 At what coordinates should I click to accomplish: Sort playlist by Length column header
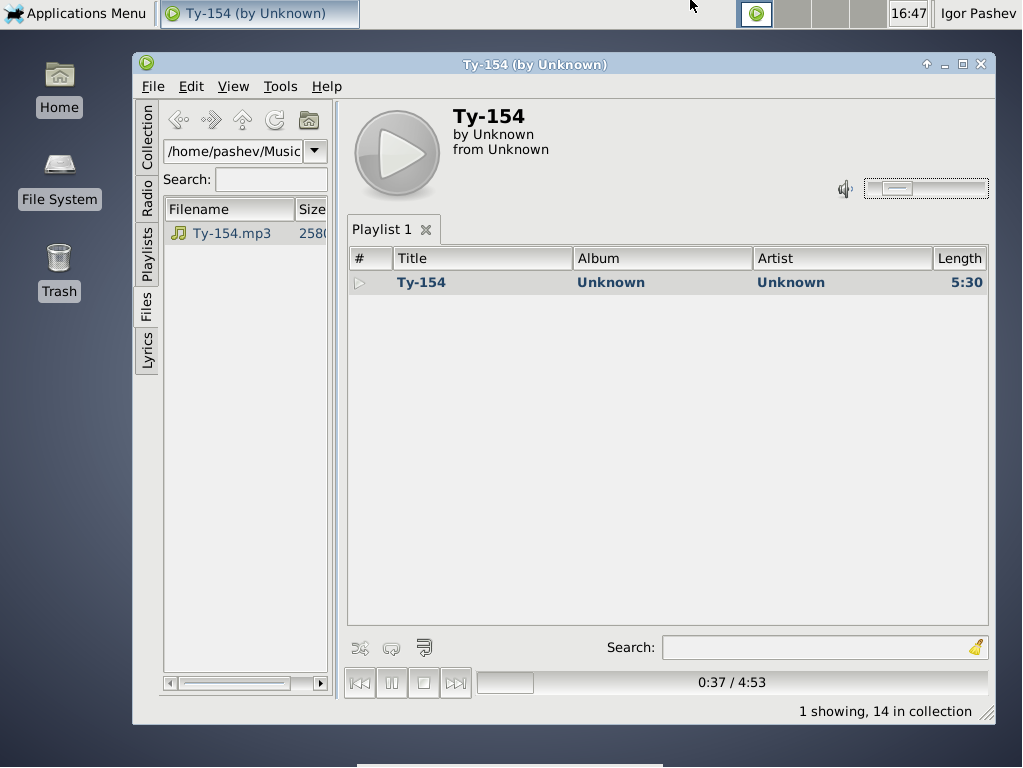[960, 258]
